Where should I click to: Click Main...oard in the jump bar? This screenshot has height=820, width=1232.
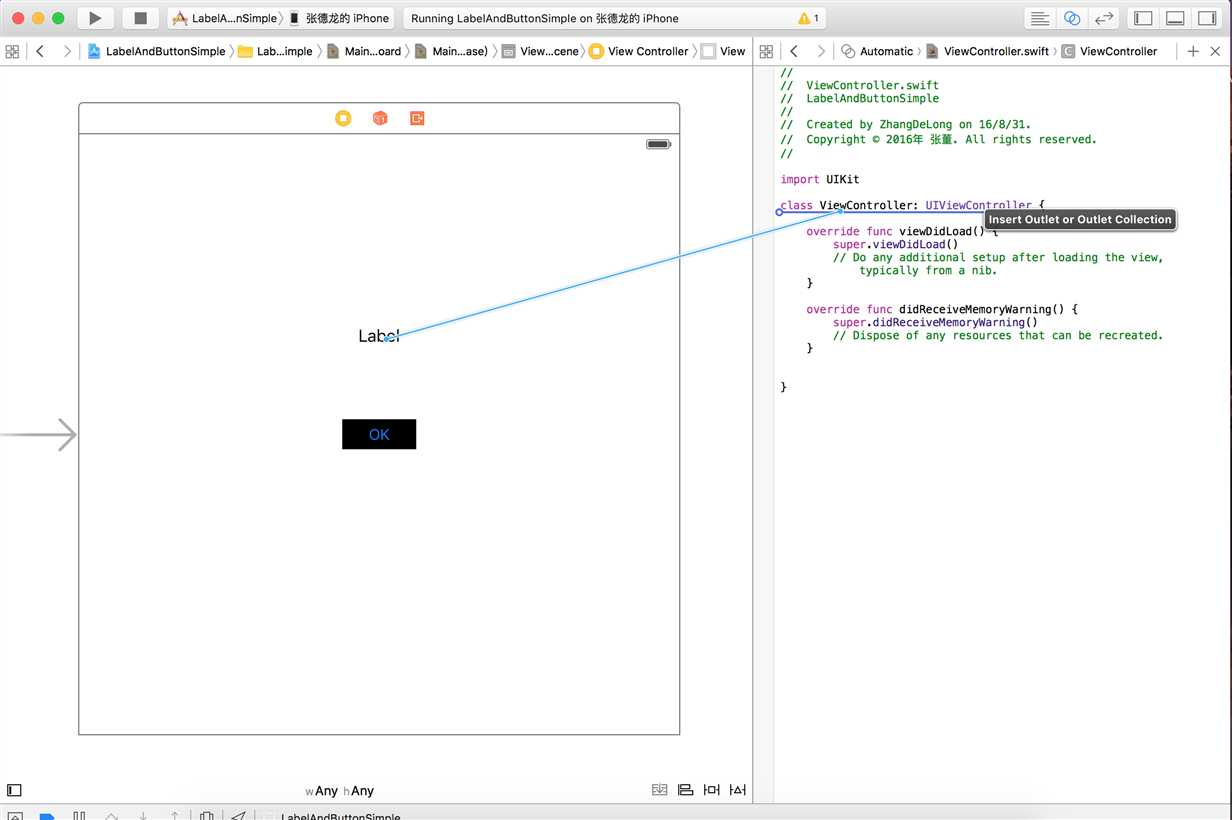coord(364,51)
